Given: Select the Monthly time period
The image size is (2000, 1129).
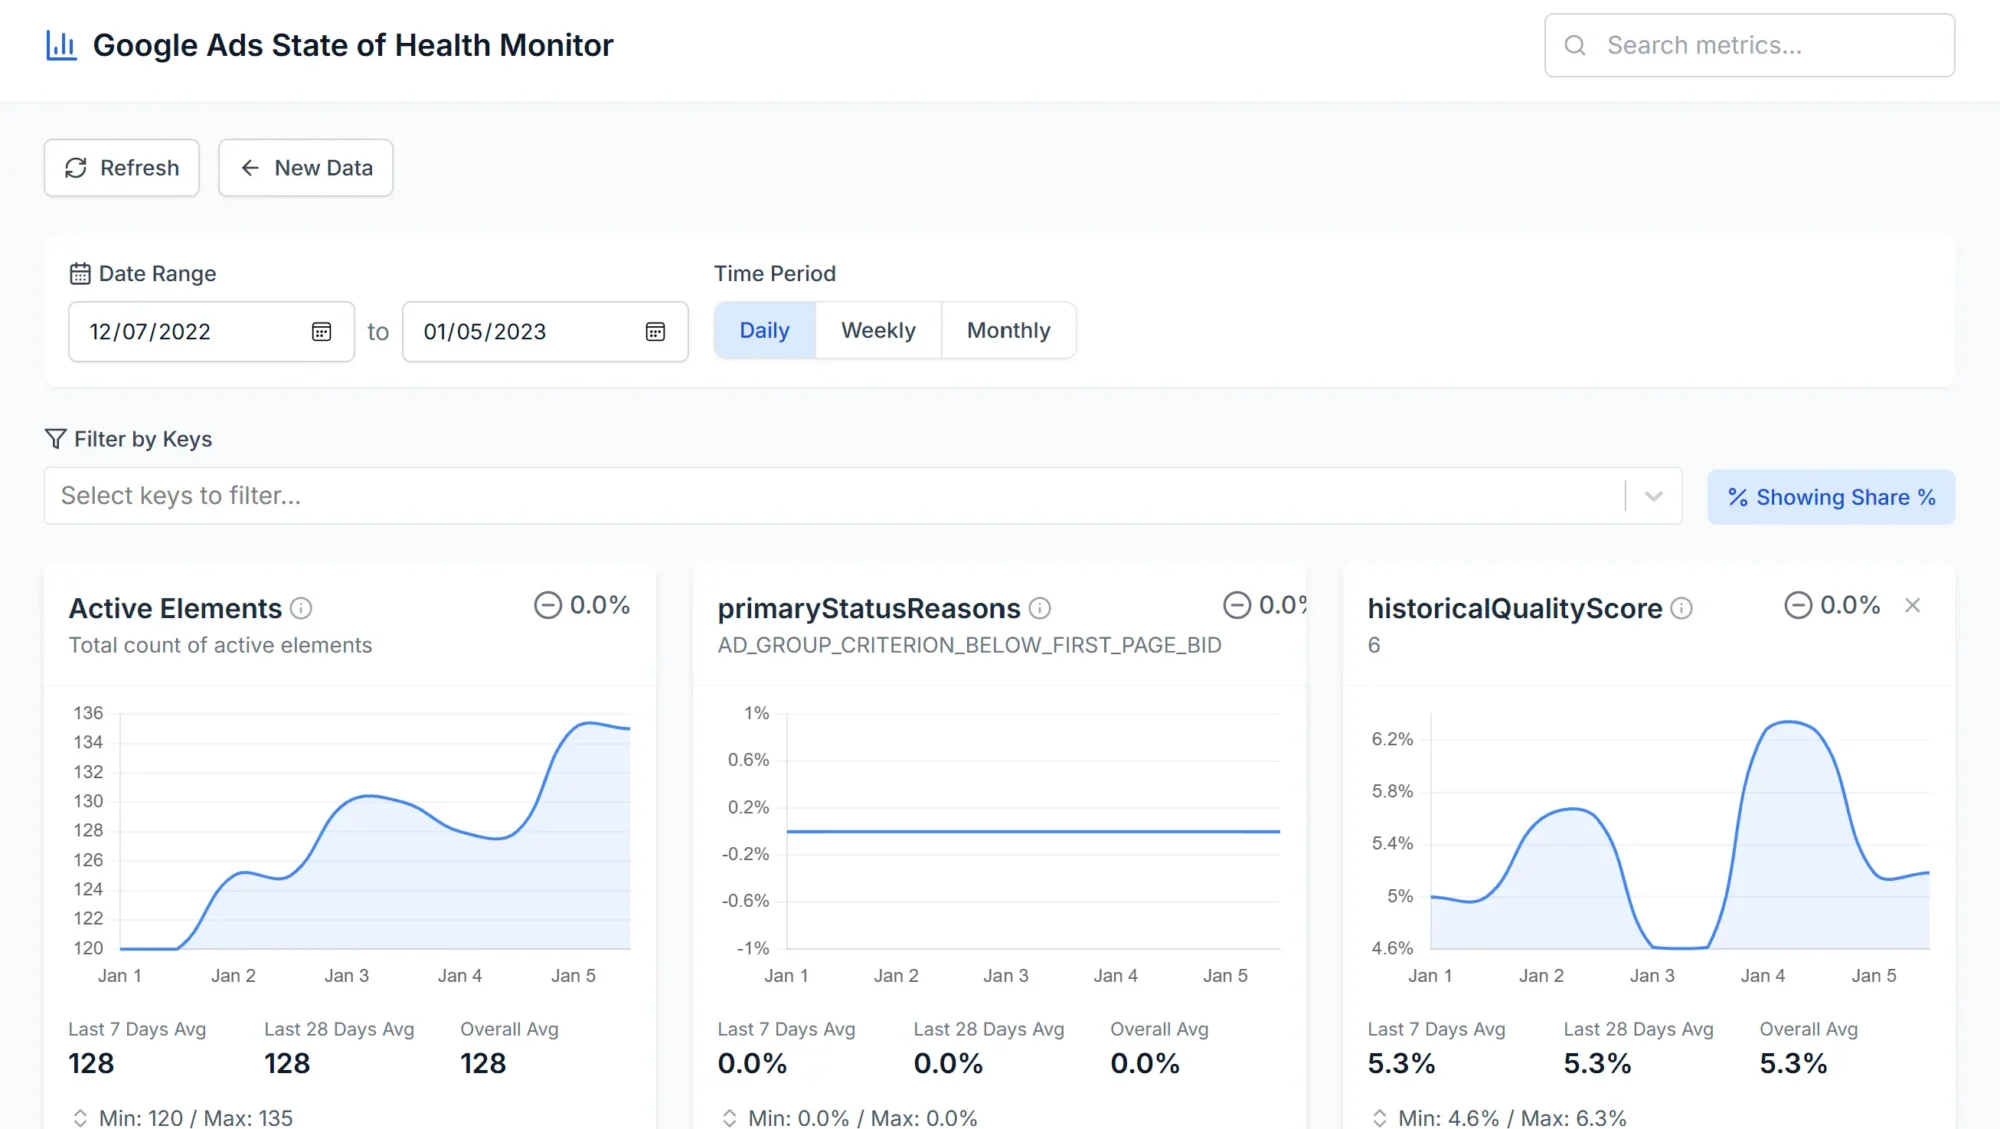Looking at the screenshot, I should (1008, 330).
